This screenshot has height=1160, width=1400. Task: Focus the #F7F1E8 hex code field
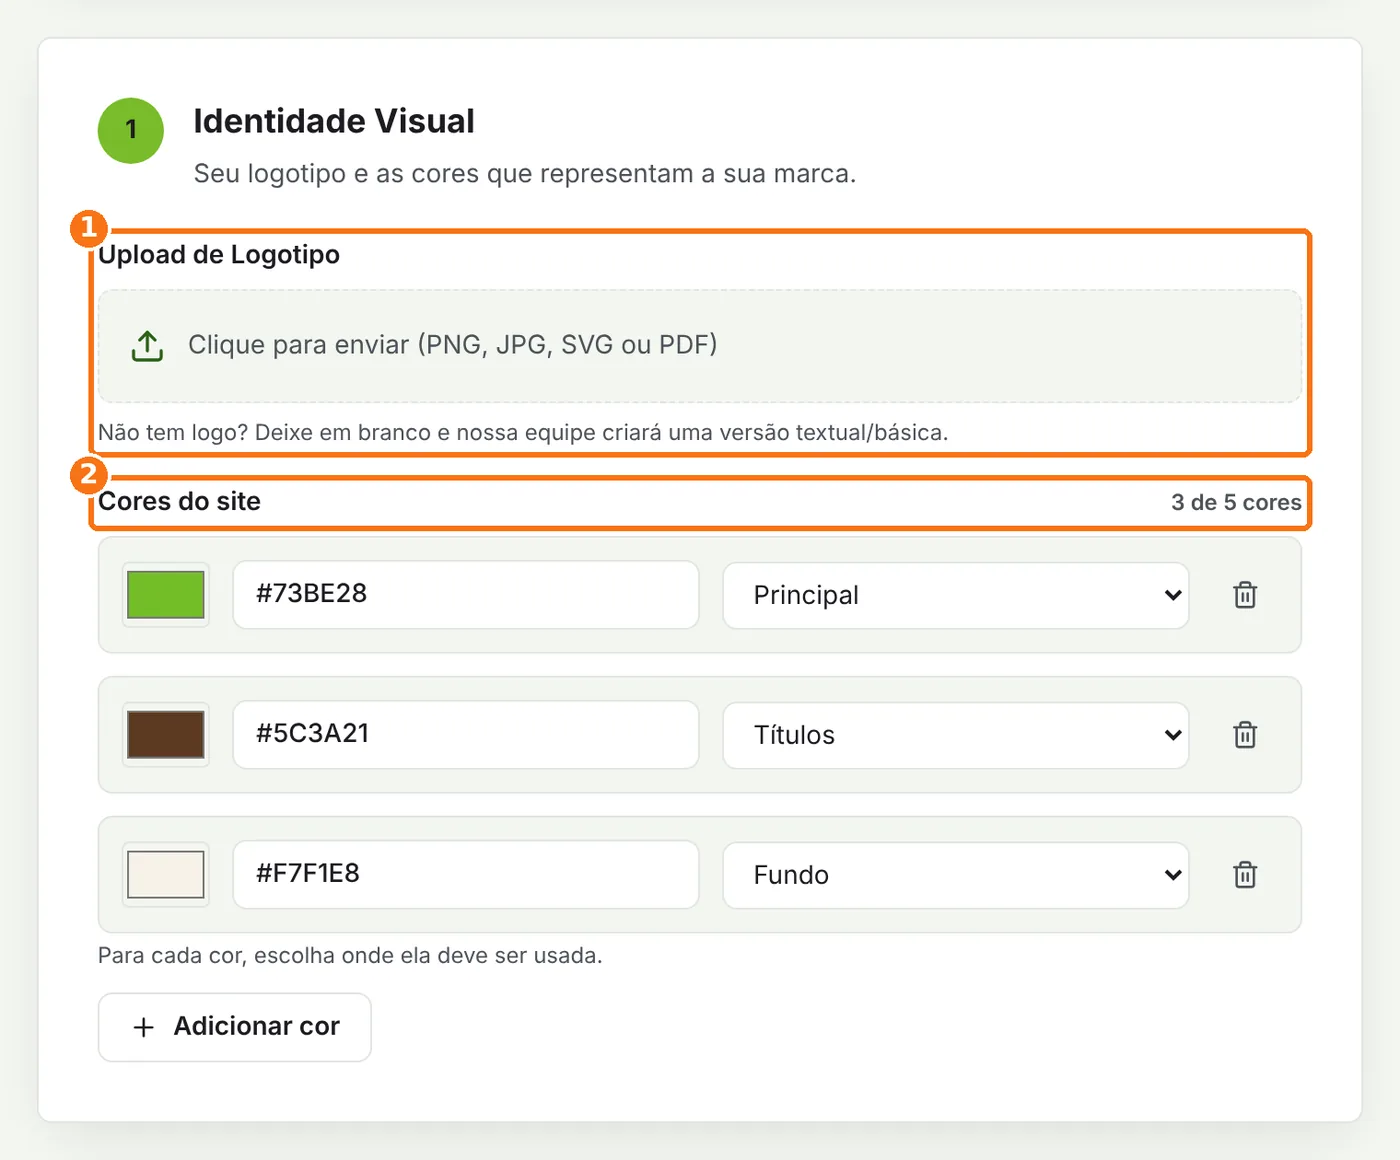click(x=466, y=874)
